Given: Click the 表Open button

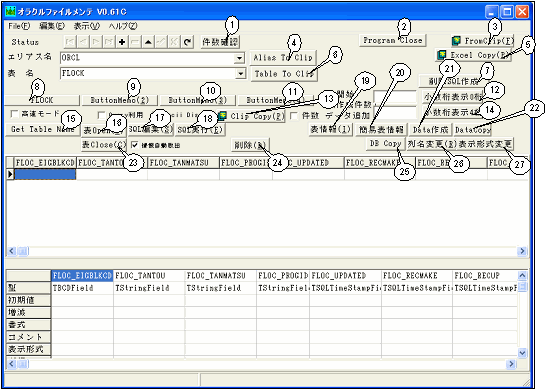Looking at the screenshot, I should [x=104, y=130].
